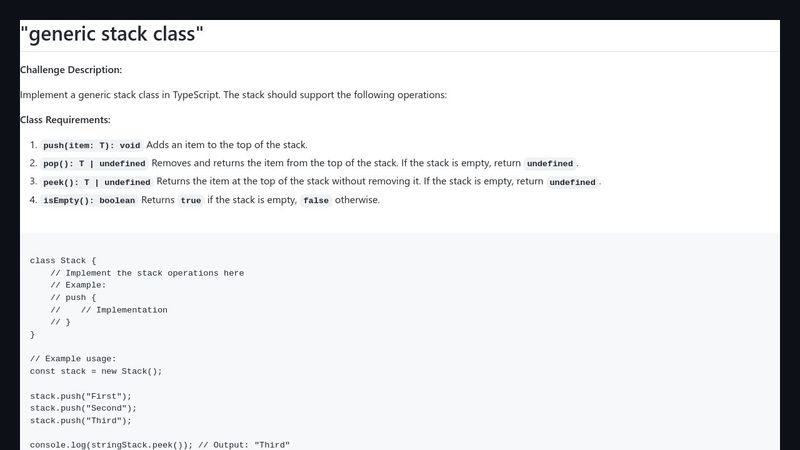Click 'undefined' tag at the end of peek description
This screenshot has height=450, width=800.
pyautogui.click(x=572, y=182)
